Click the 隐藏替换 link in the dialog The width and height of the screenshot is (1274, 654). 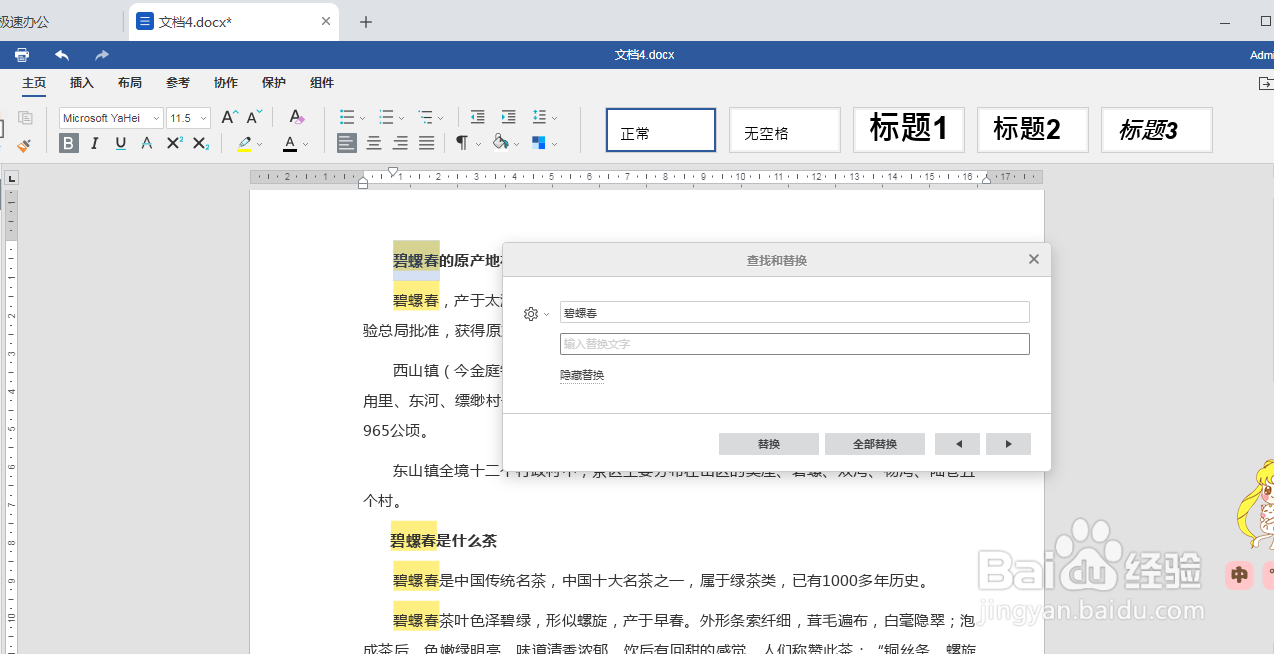[x=582, y=375]
